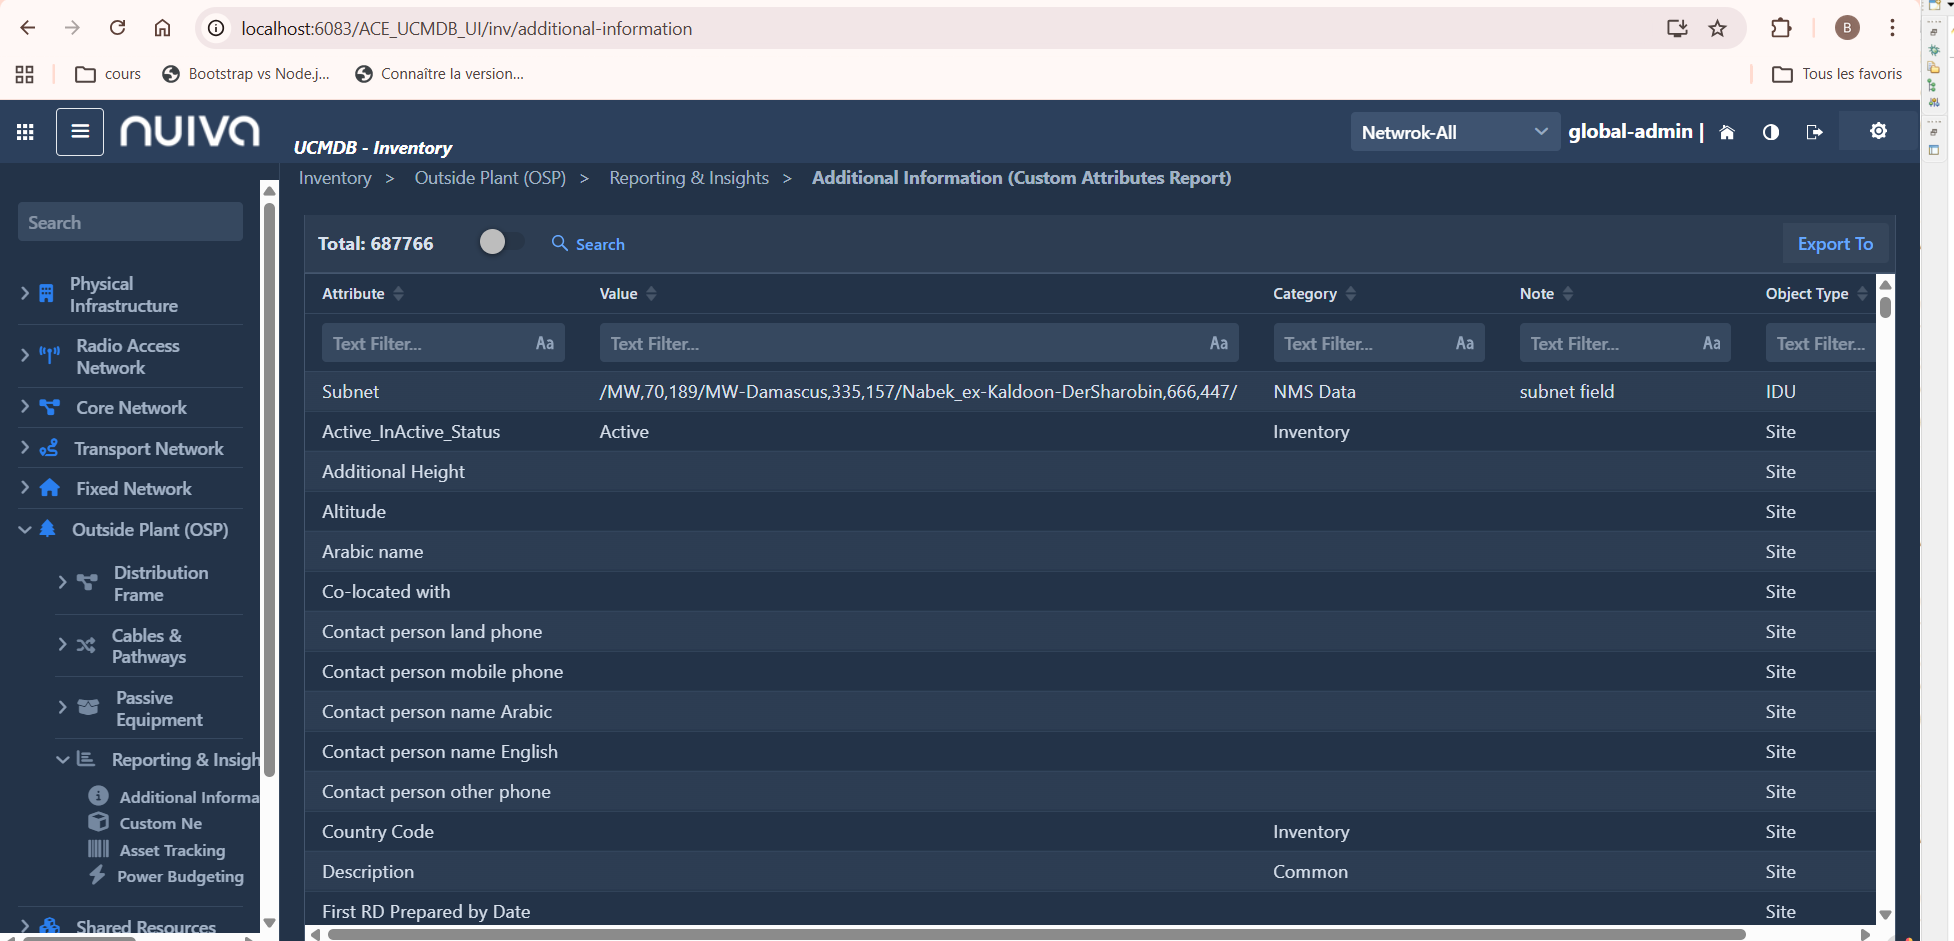Open settings gear in header
This screenshot has width=1954, height=941.
[x=1878, y=131]
